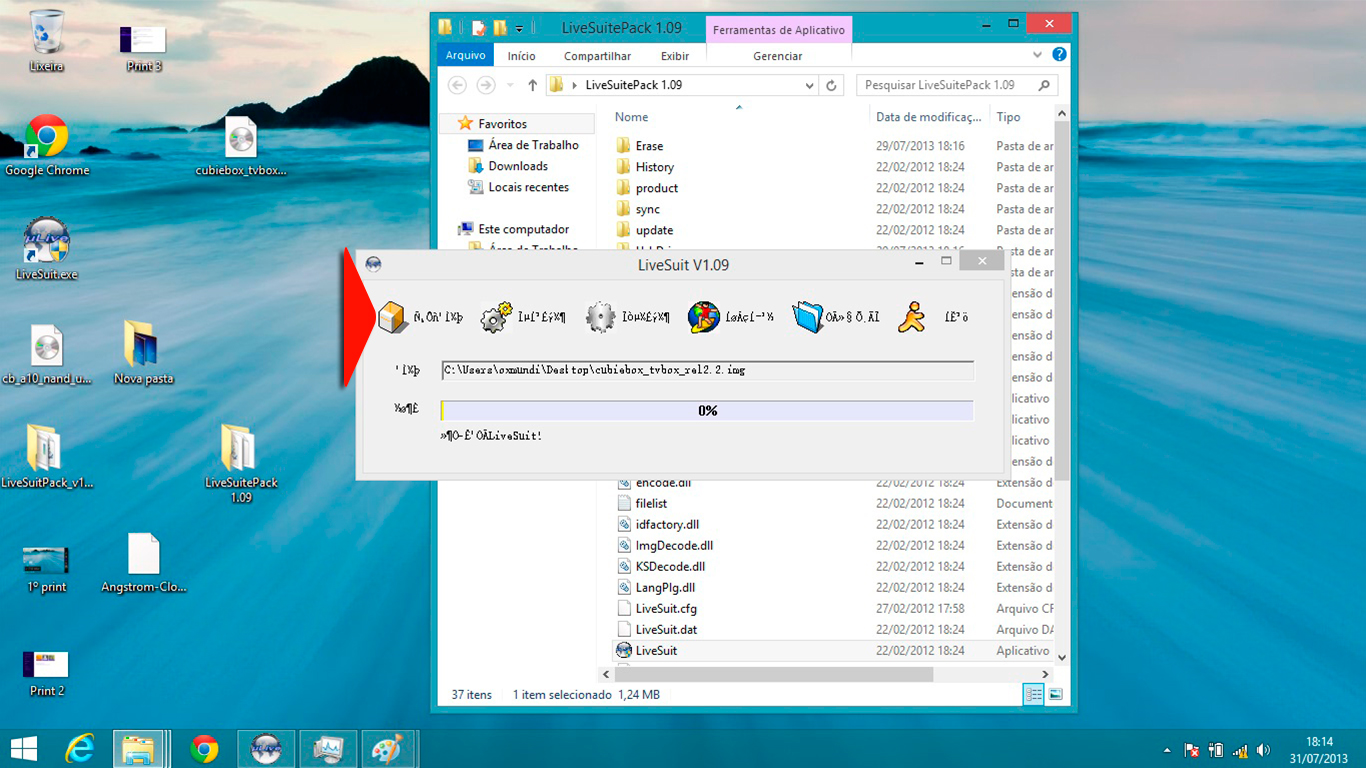Image resolution: width=1366 pixels, height=768 pixels.
Task: Select LiveSuitPack_v1 zipped folder on desktop
Action: 47,457
